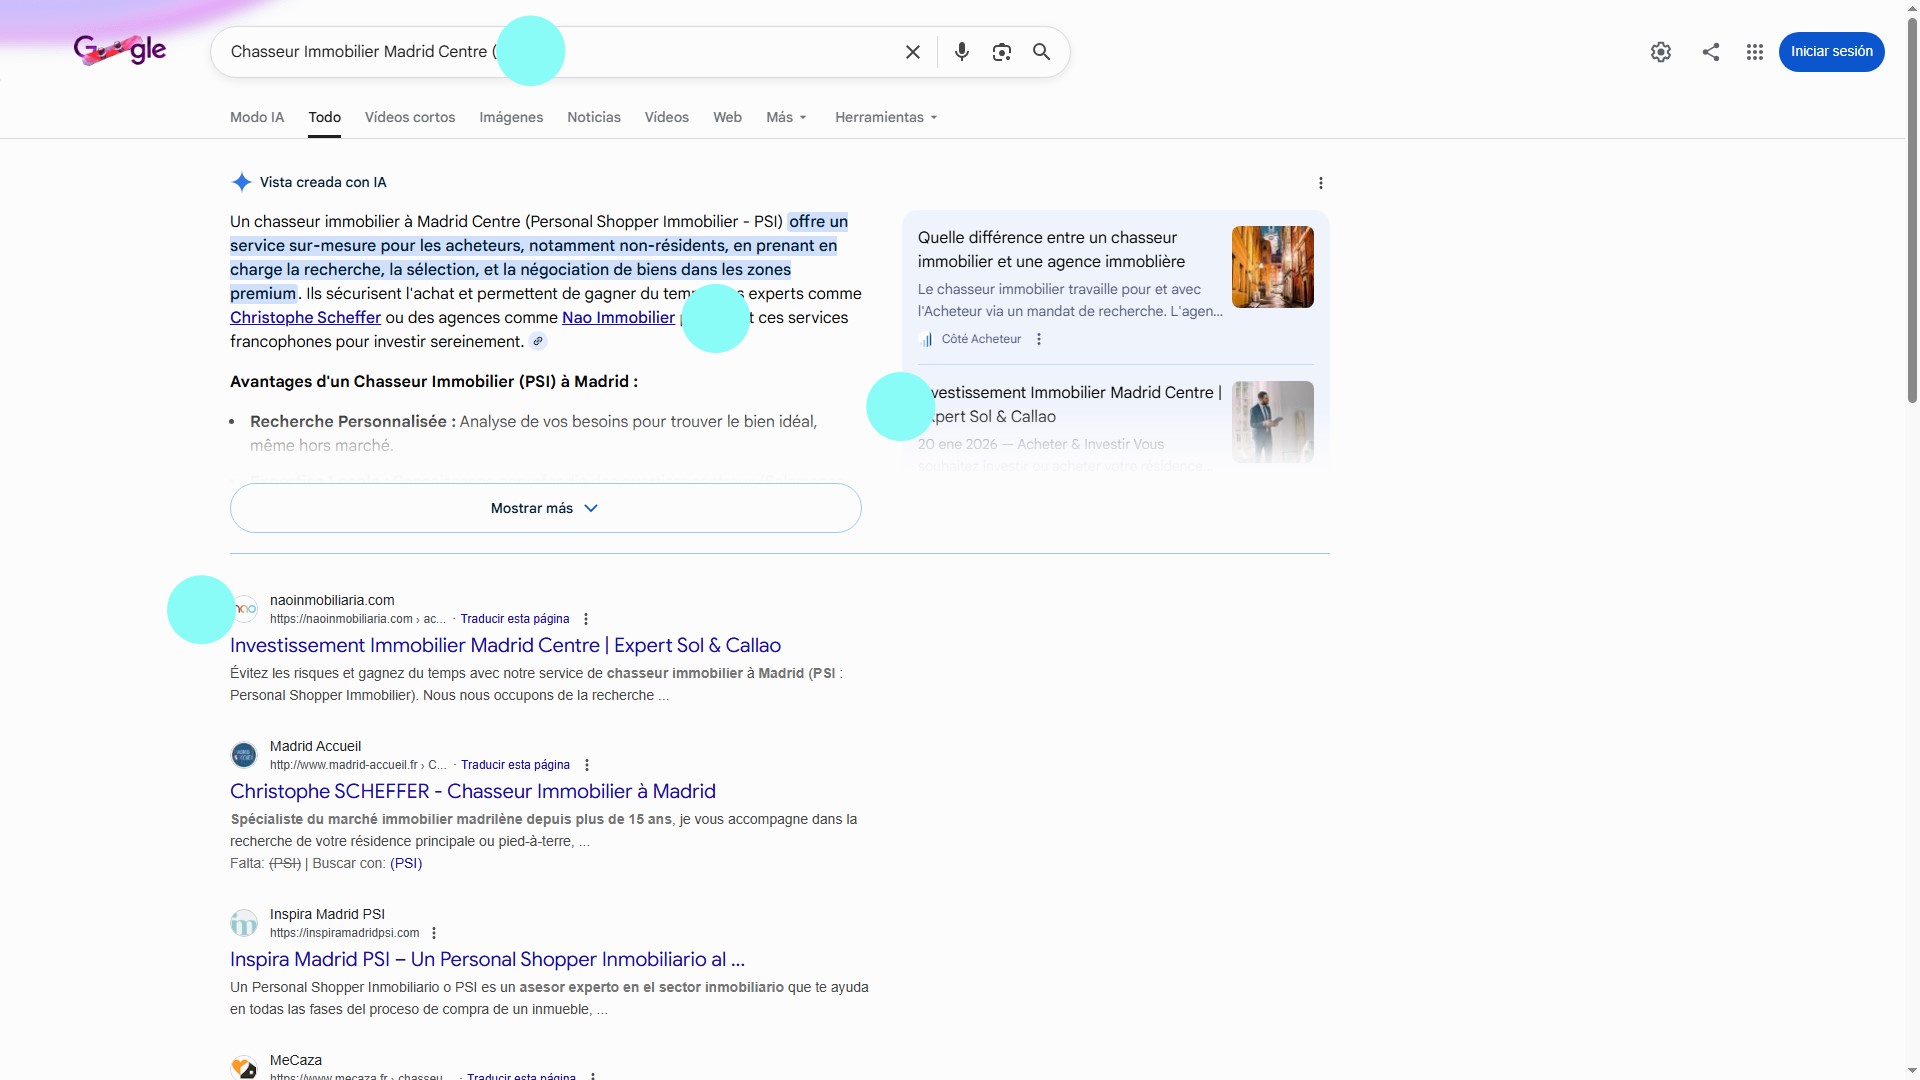Click the magnifying glass search button
Screen dimensions: 1920x1080
click(1041, 52)
